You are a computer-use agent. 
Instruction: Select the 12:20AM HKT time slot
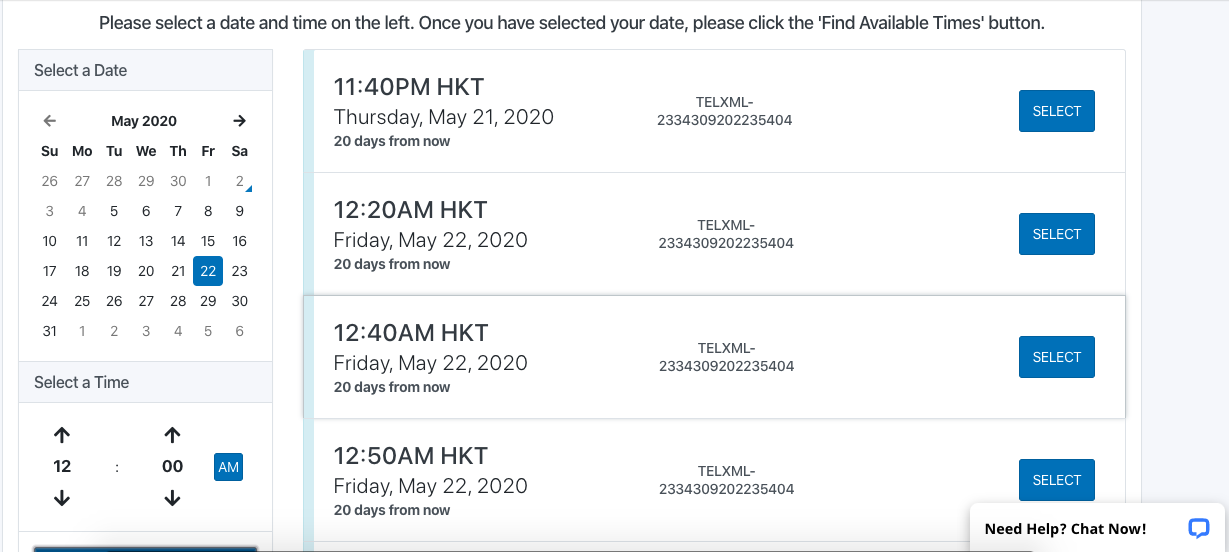(1056, 234)
